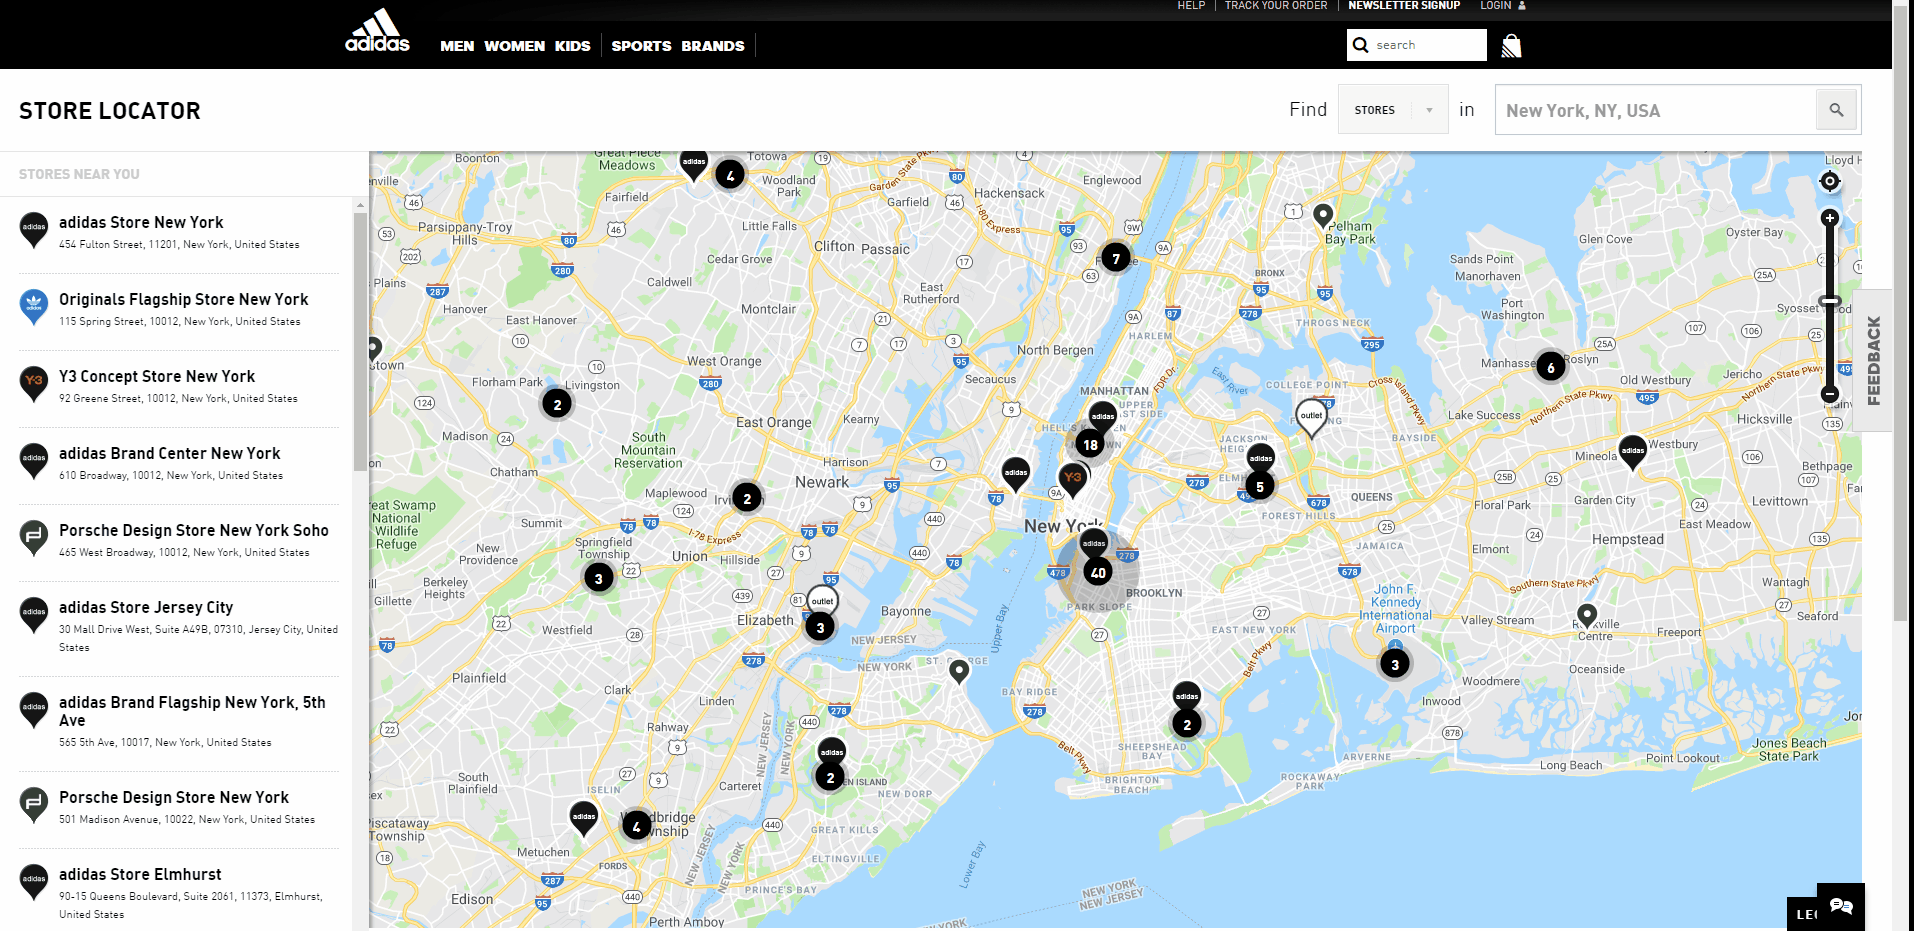Select the 4-store cluster near Woodbridge
Image resolution: width=1914 pixels, height=931 pixels.
pos(636,826)
